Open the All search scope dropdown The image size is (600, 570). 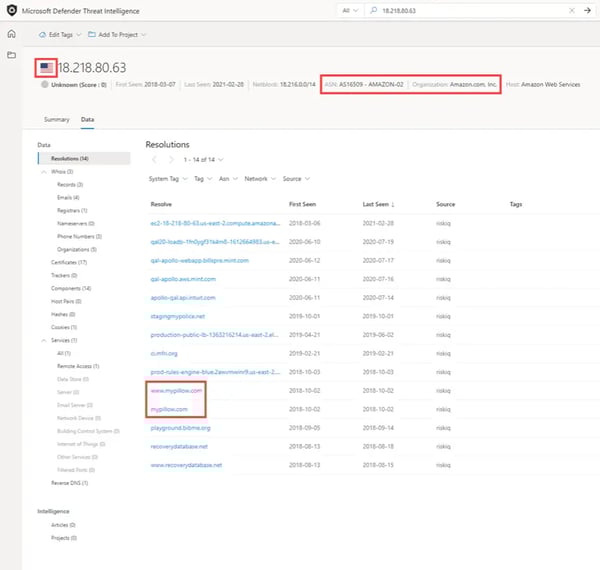(350, 10)
